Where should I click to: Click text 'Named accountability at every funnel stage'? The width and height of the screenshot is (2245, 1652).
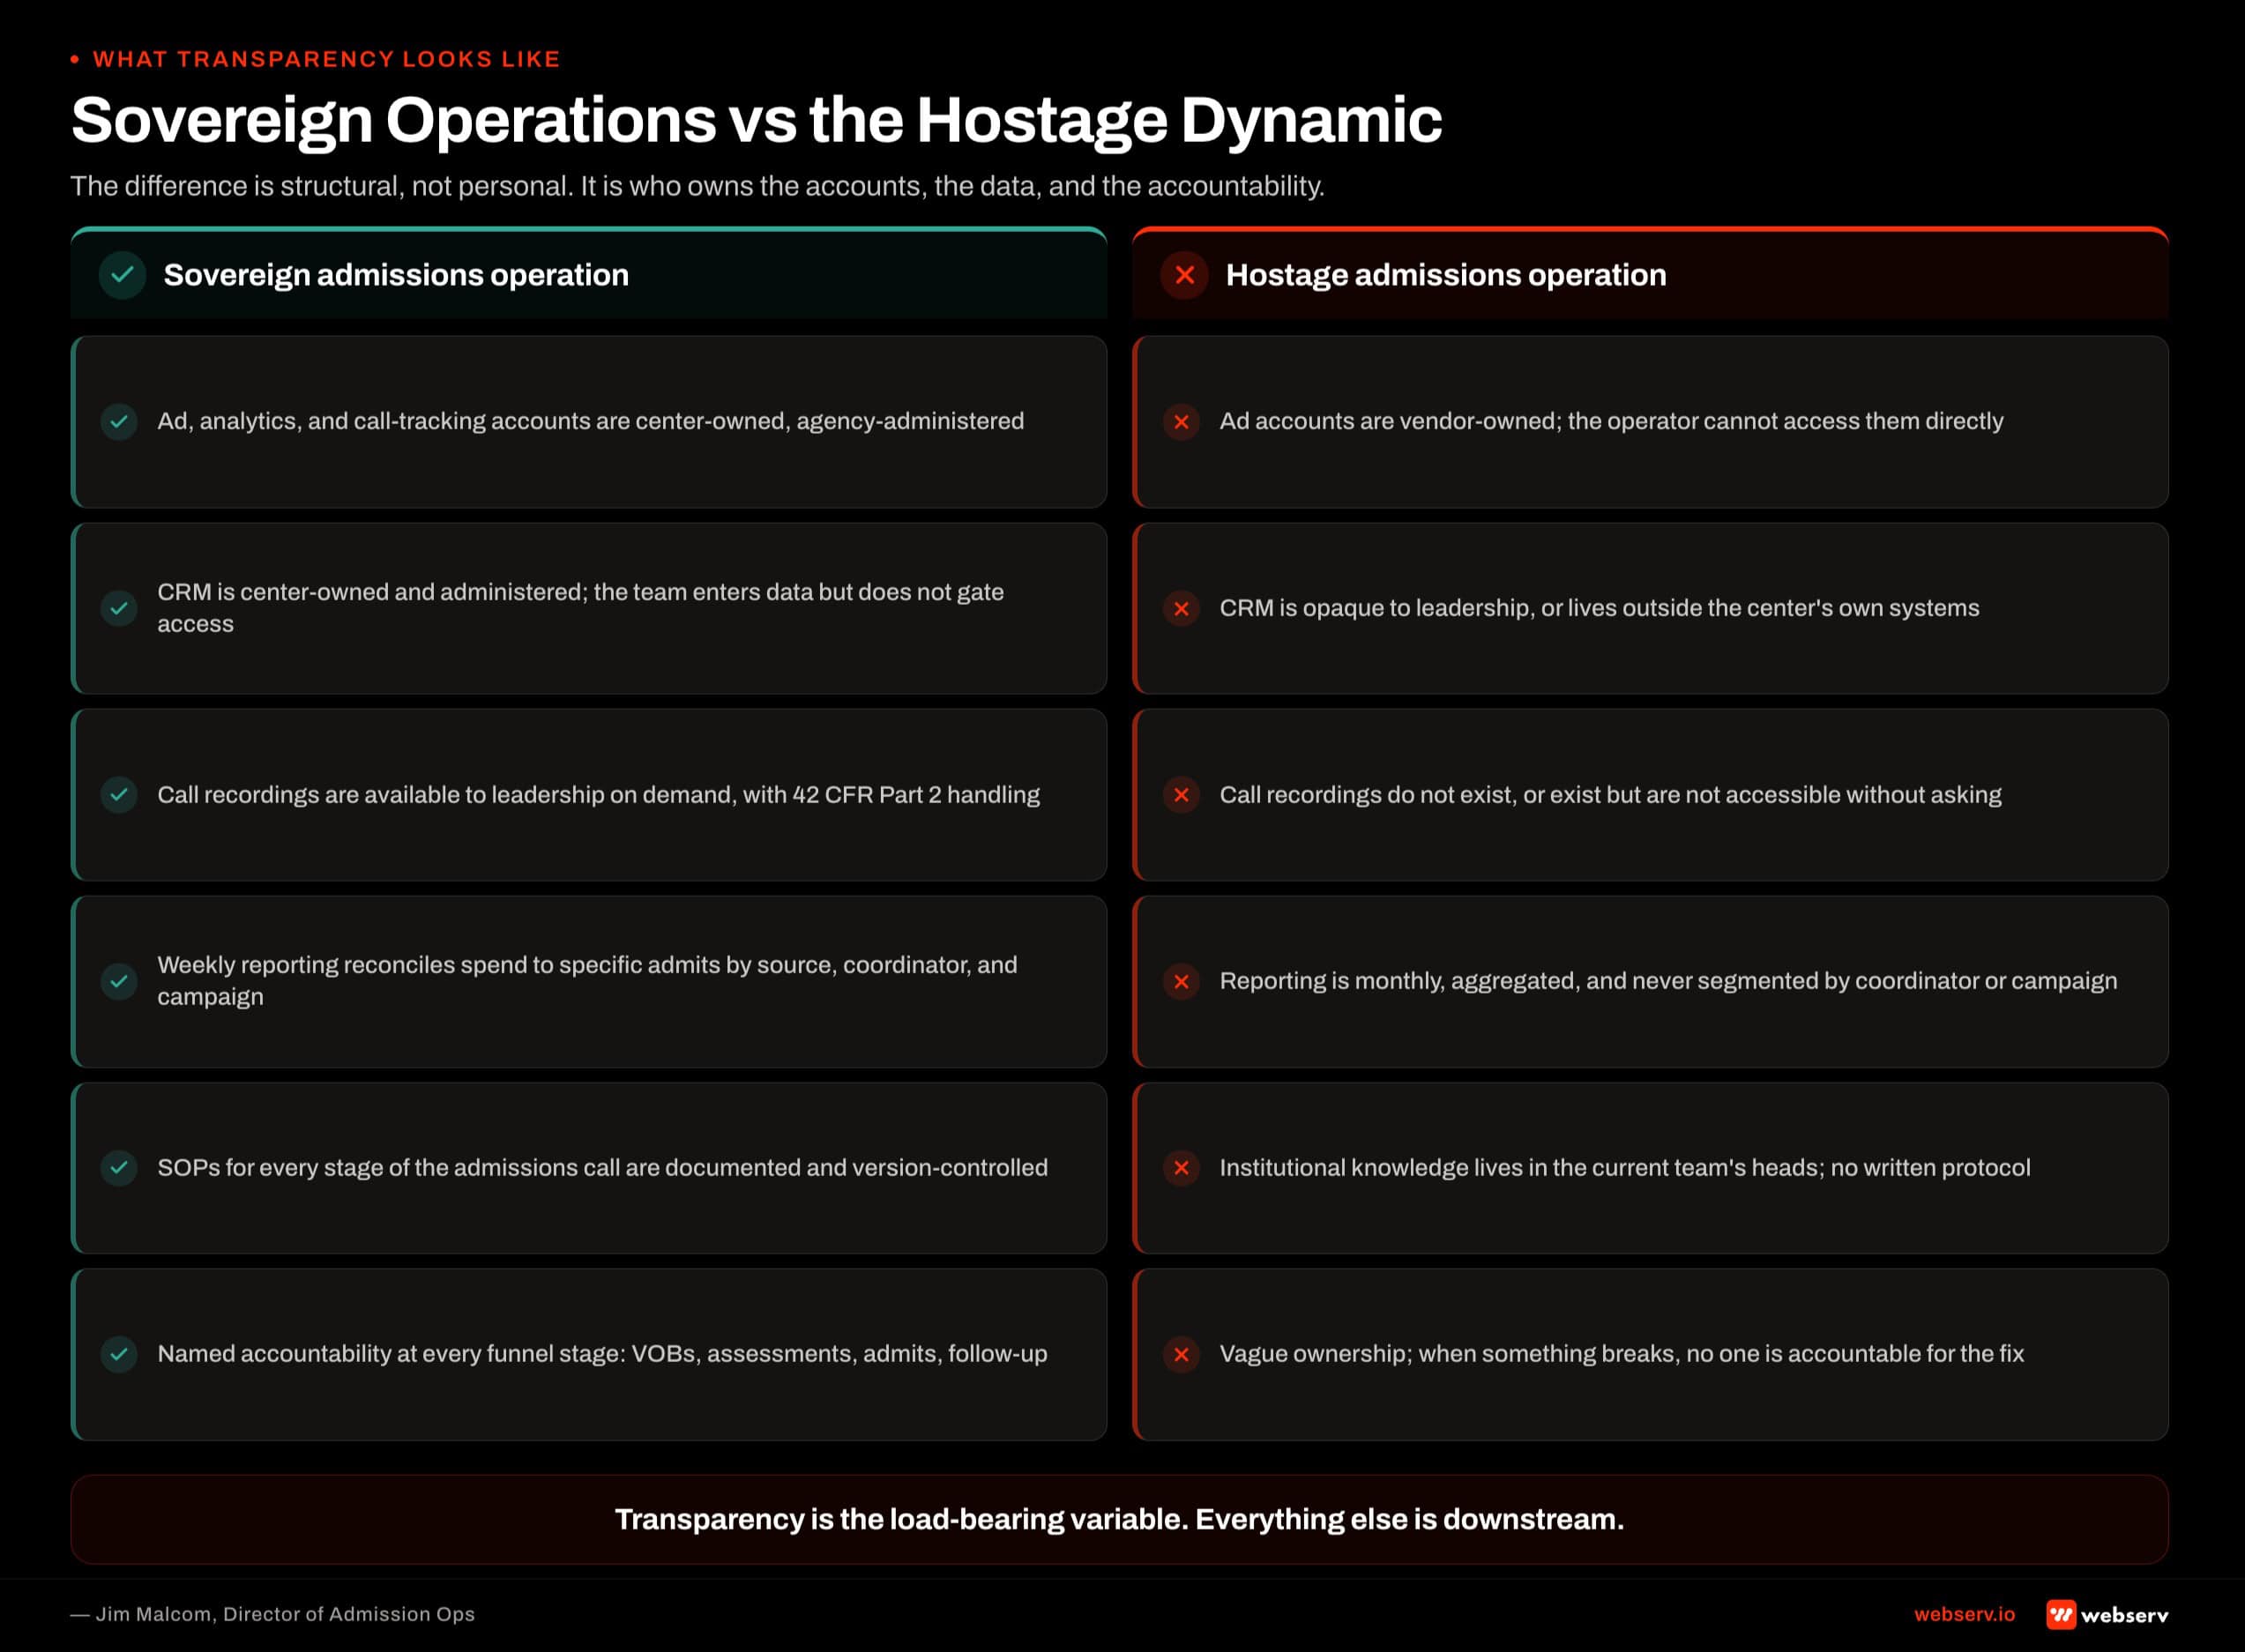pos(602,1354)
